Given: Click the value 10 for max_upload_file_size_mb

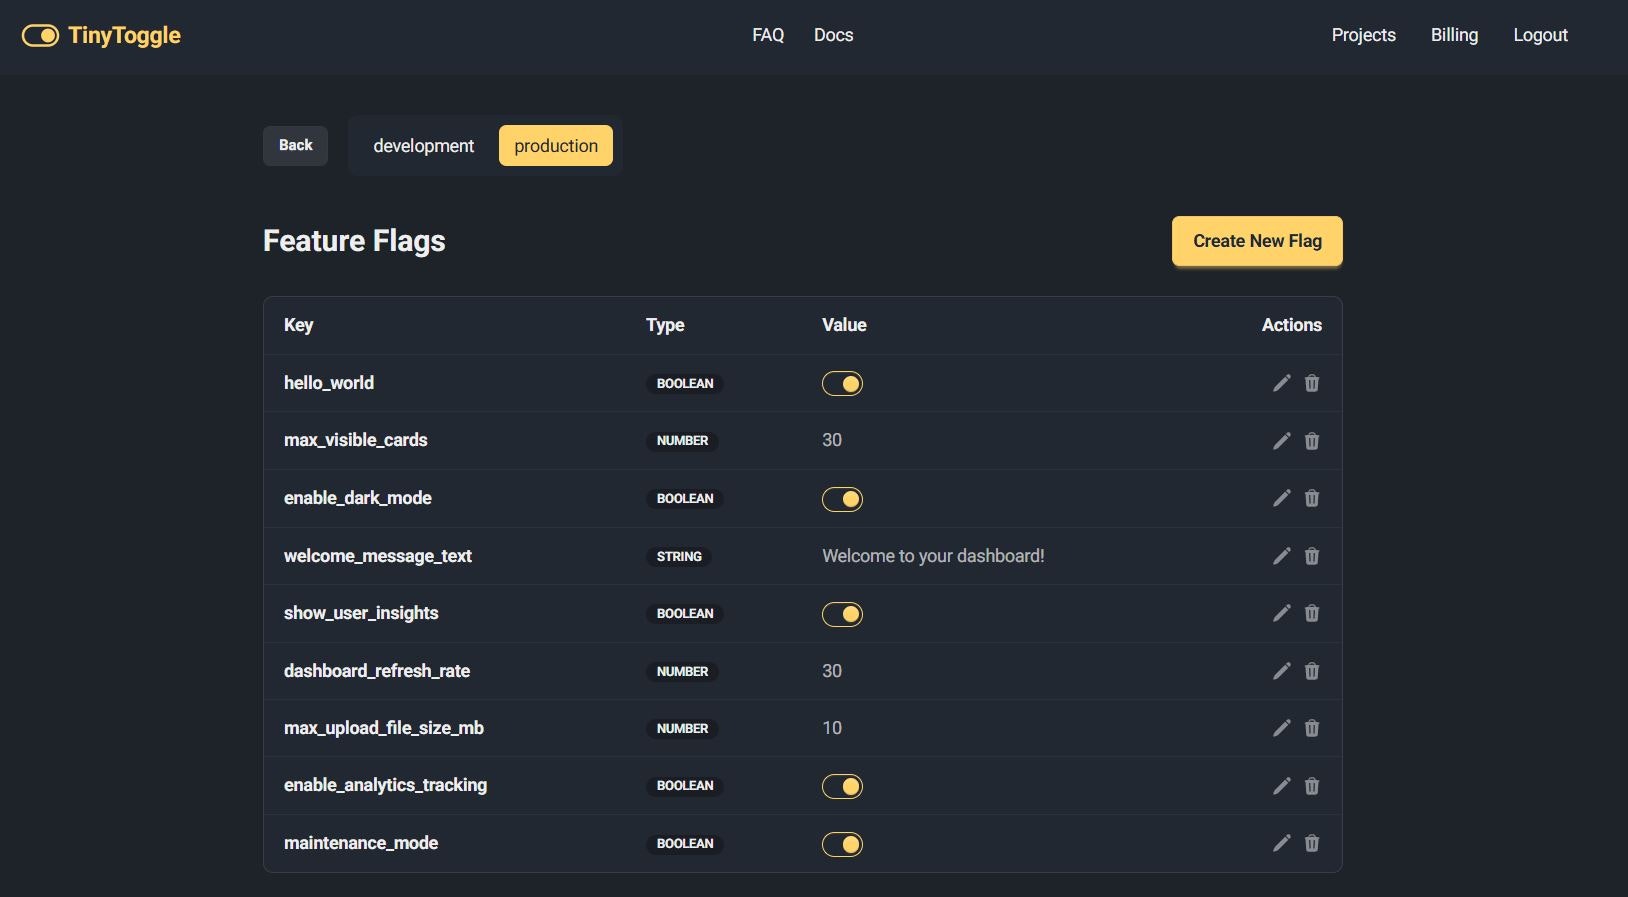Looking at the screenshot, I should pos(832,728).
